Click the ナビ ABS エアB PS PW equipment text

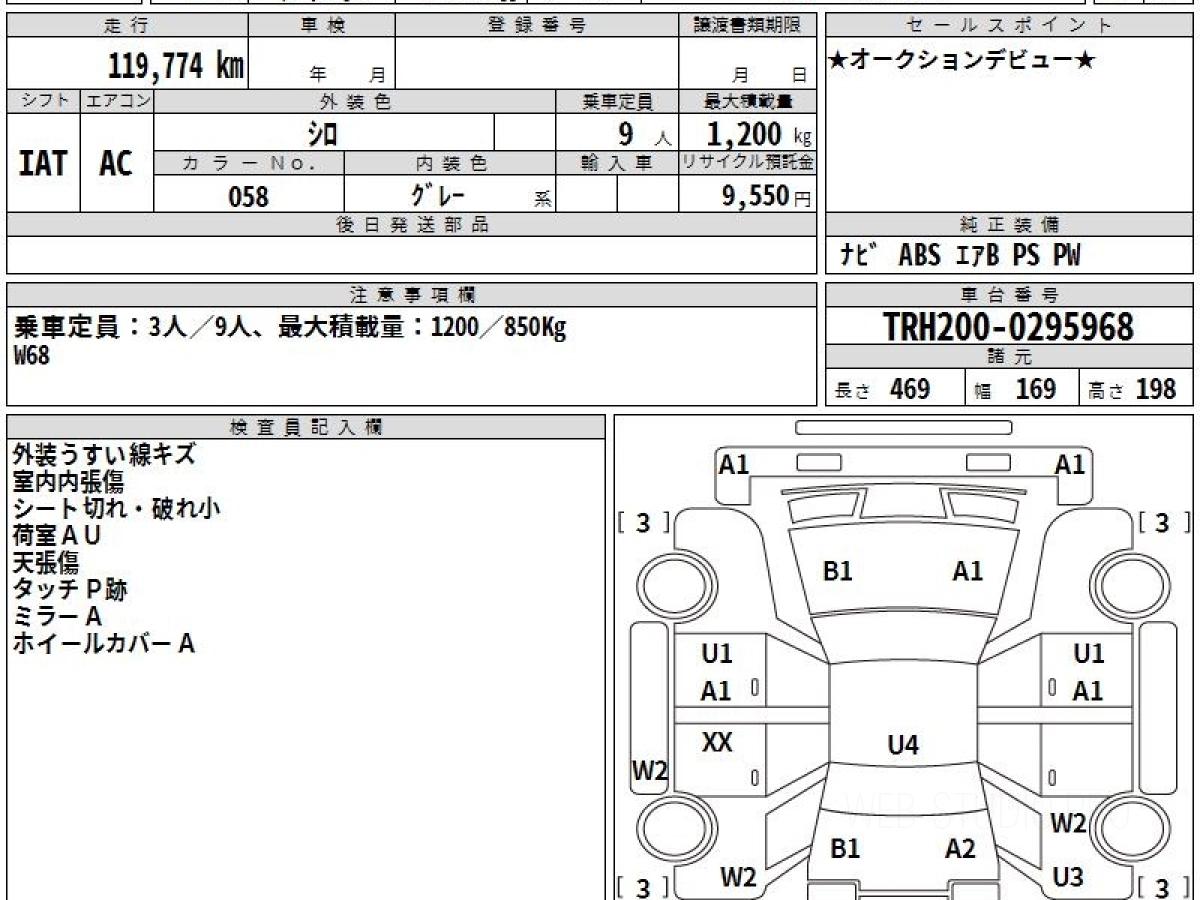960,256
